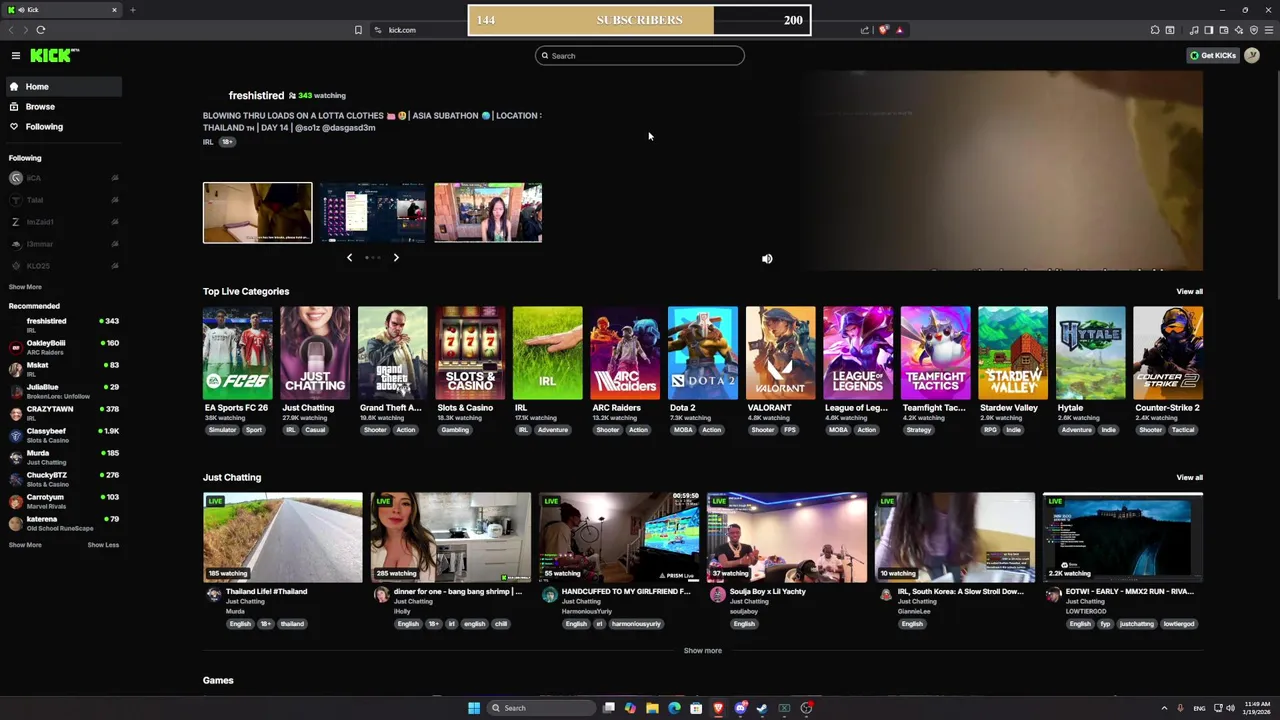This screenshot has height=720, width=1280.
Task: Click Windows taskbar Search box
Action: (542, 708)
